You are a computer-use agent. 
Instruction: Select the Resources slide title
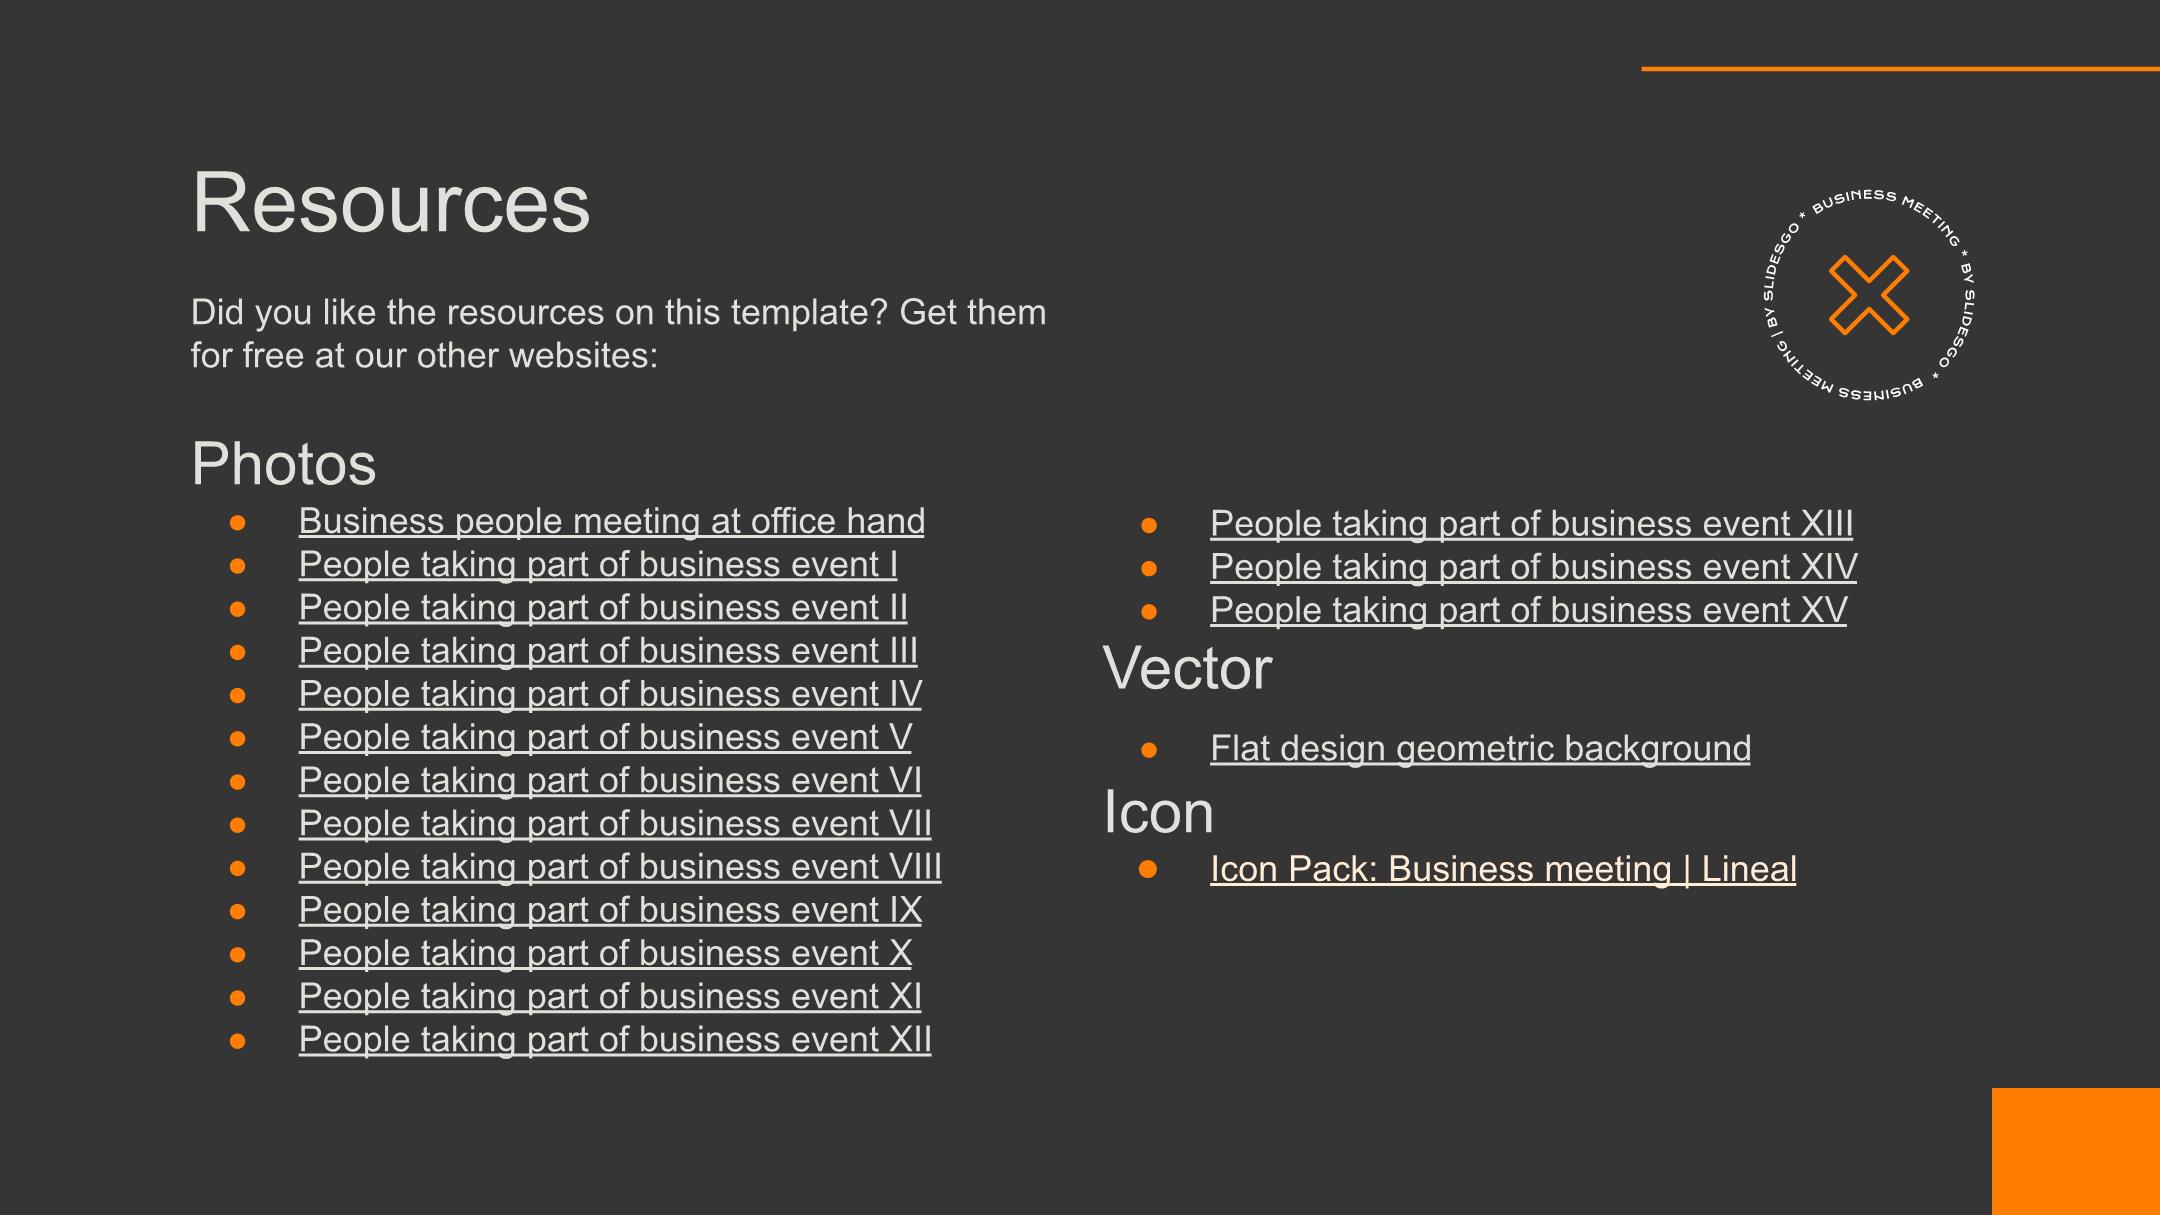point(391,203)
